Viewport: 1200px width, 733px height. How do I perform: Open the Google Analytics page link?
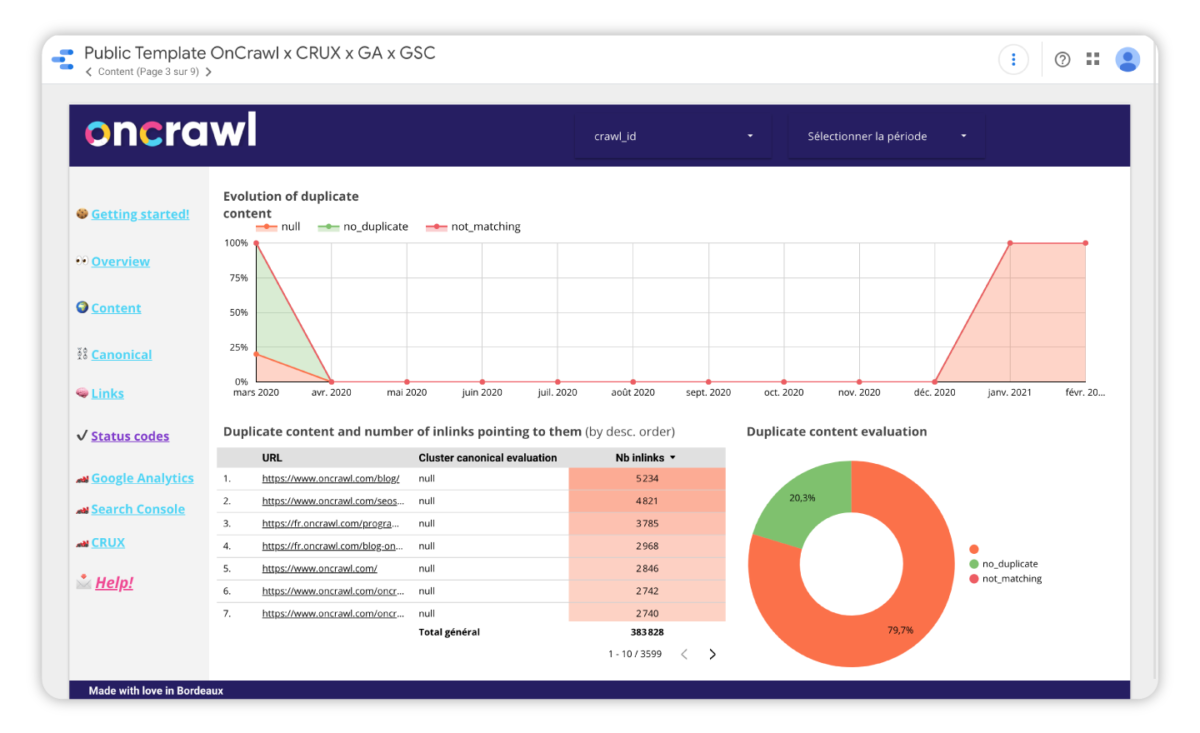point(142,479)
